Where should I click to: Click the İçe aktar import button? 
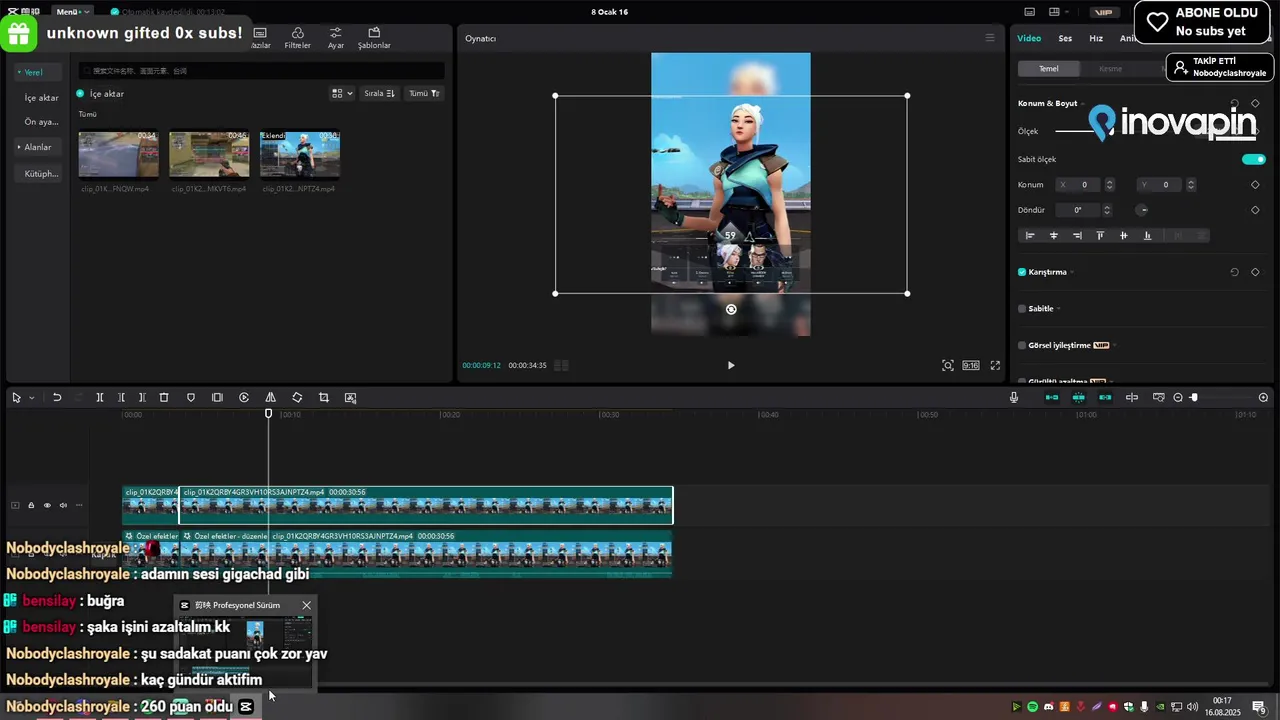coord(100,94)
